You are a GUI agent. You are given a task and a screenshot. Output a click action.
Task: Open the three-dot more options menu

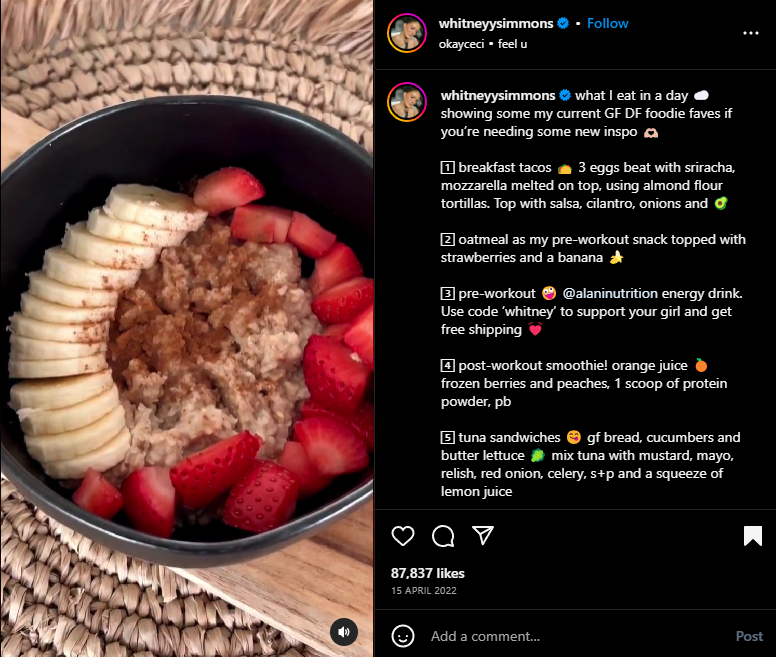click(751, 33)
